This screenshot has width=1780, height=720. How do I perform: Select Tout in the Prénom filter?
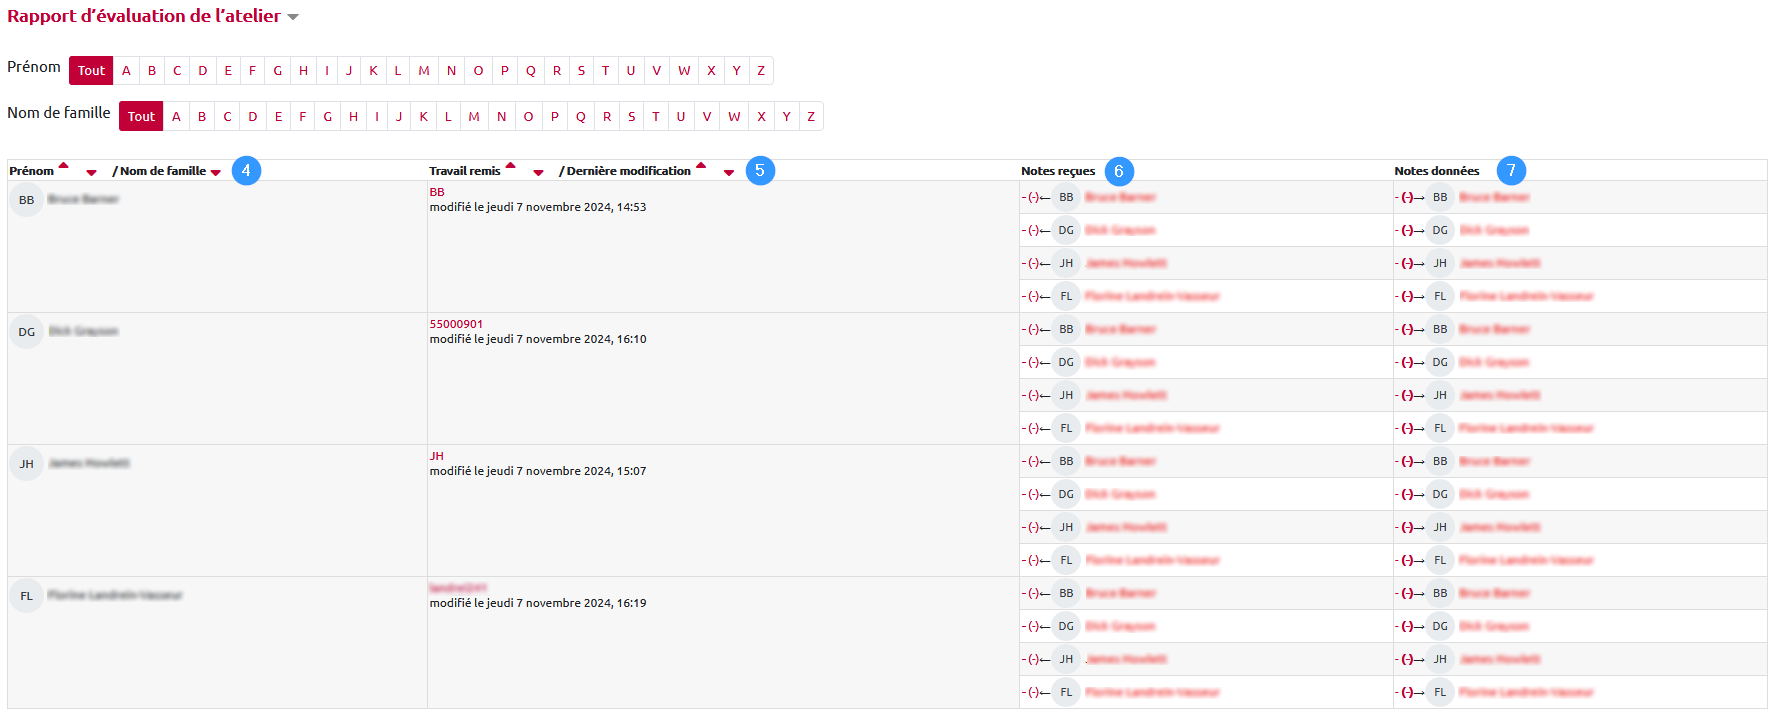pyautogui.click(x=91, y=71)
